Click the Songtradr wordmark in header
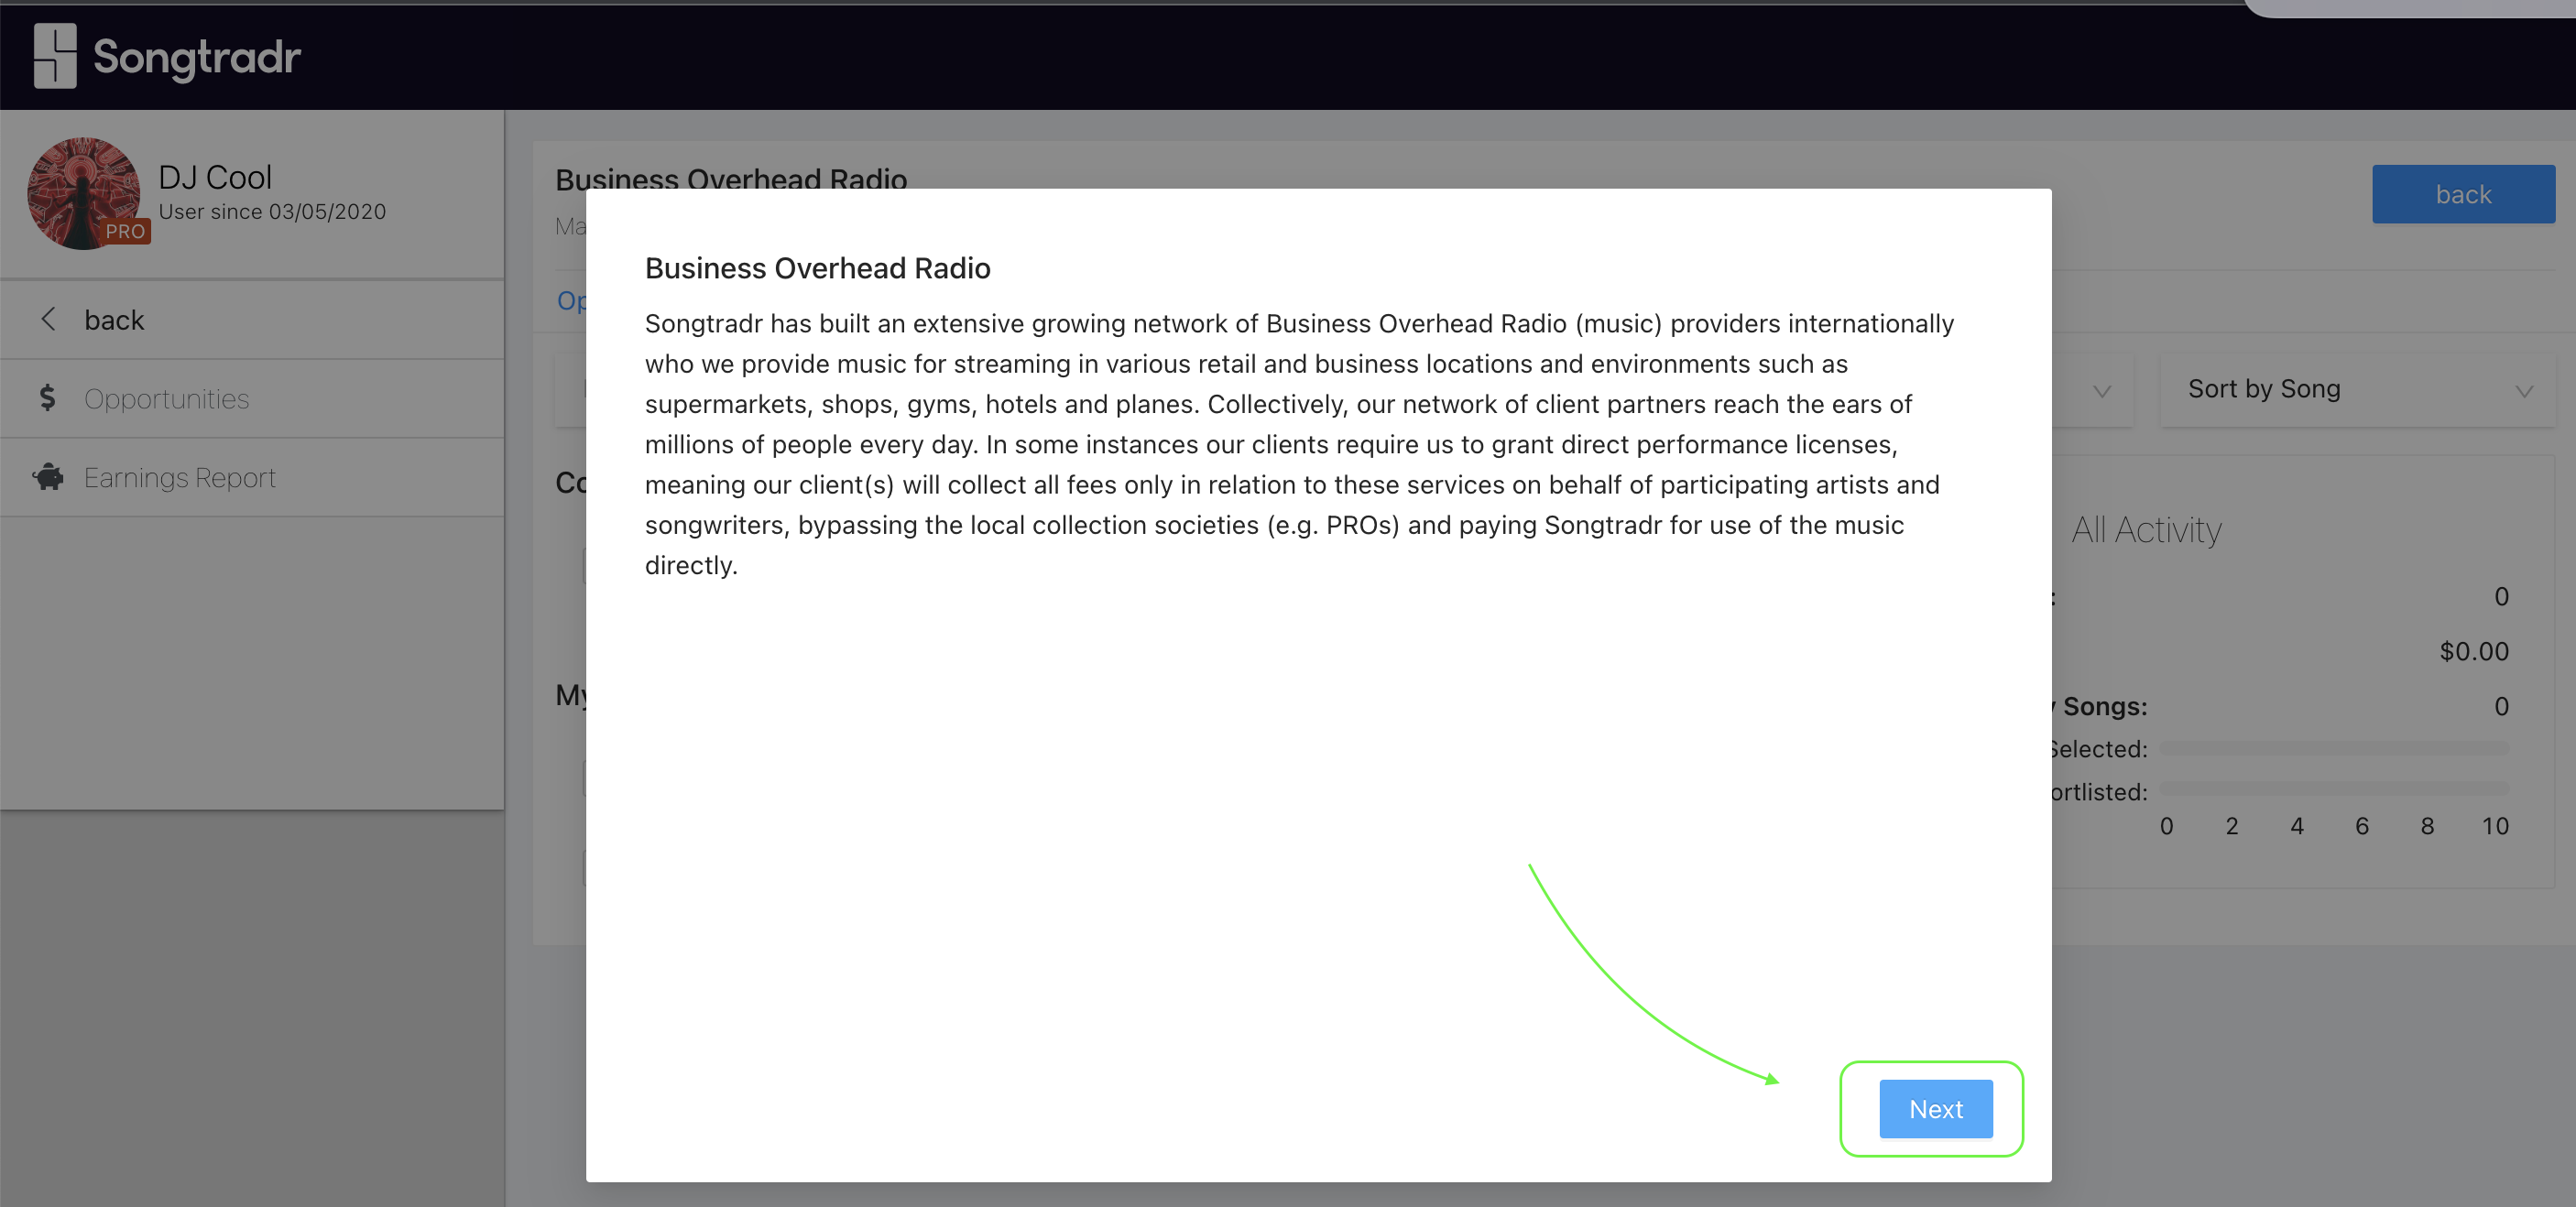Image resolution: width=2576 pixels, height=1207 pixels. 197,57
